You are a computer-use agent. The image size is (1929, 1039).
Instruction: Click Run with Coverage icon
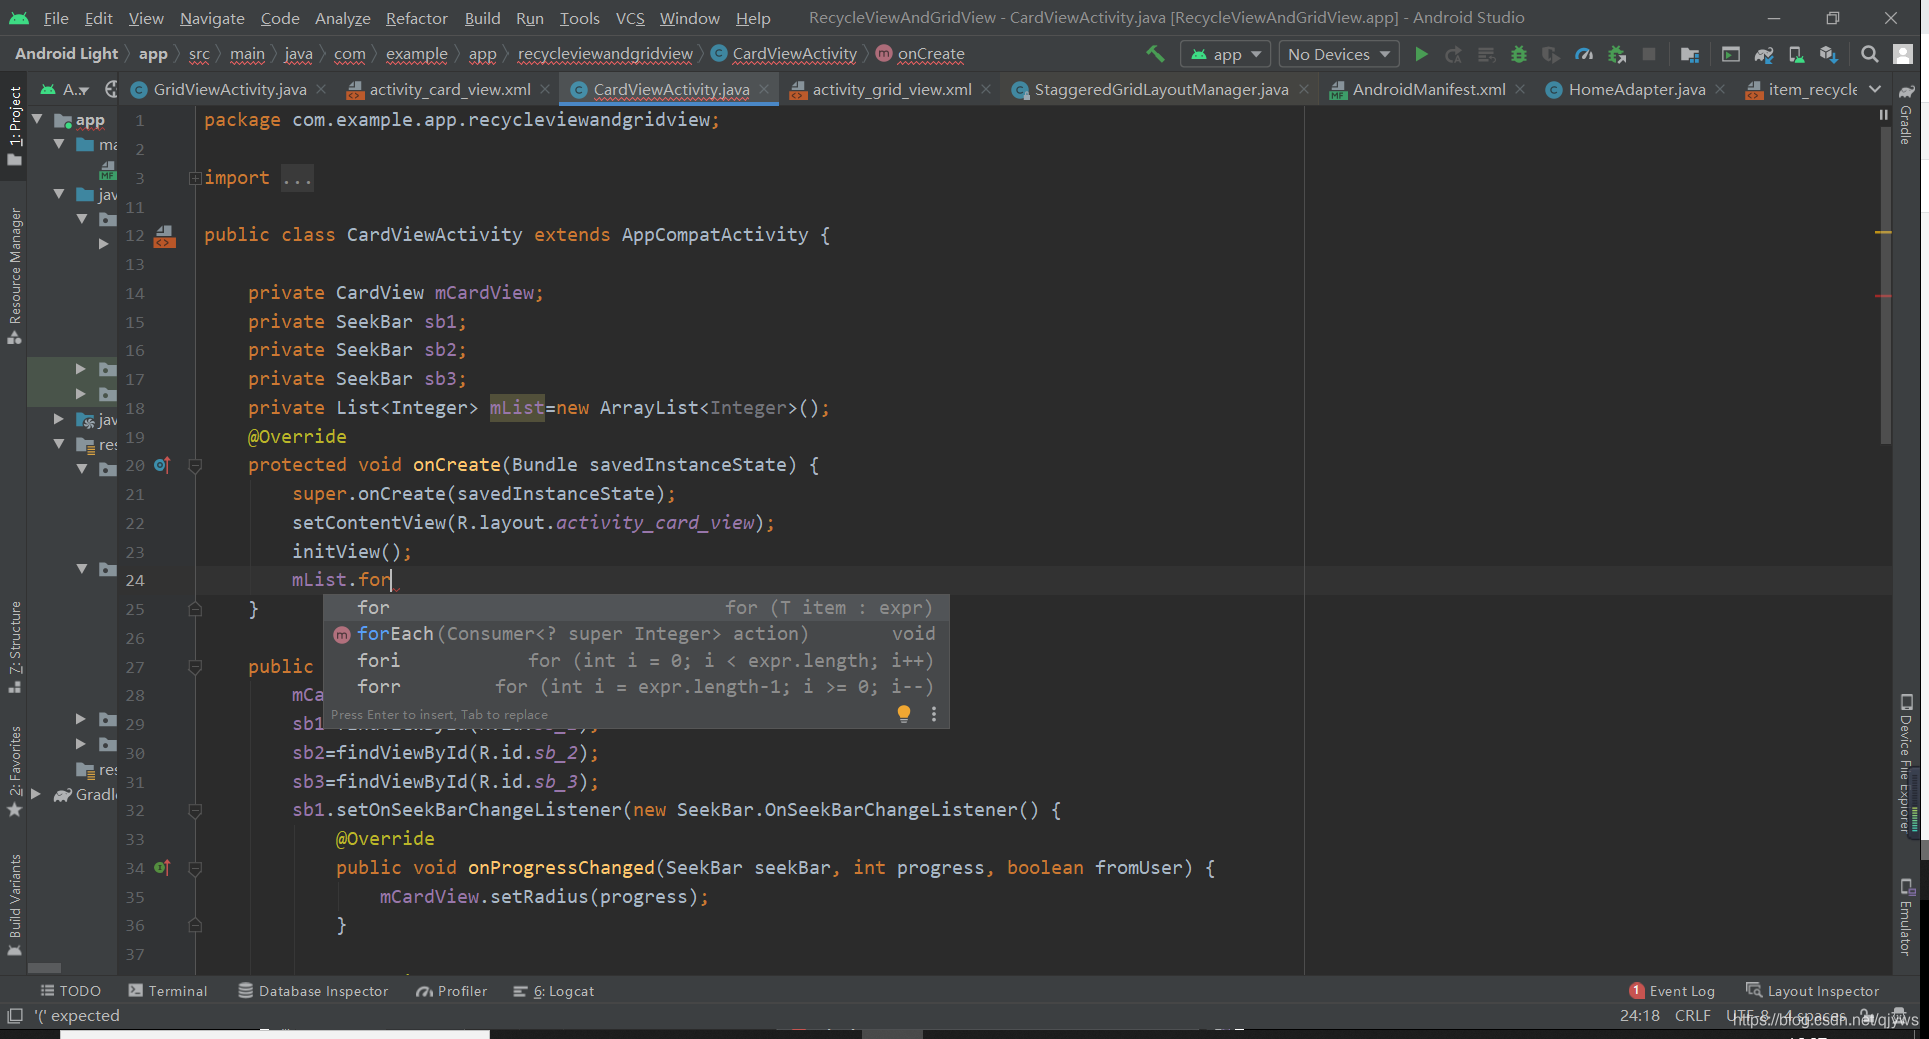coord(1551,54)
